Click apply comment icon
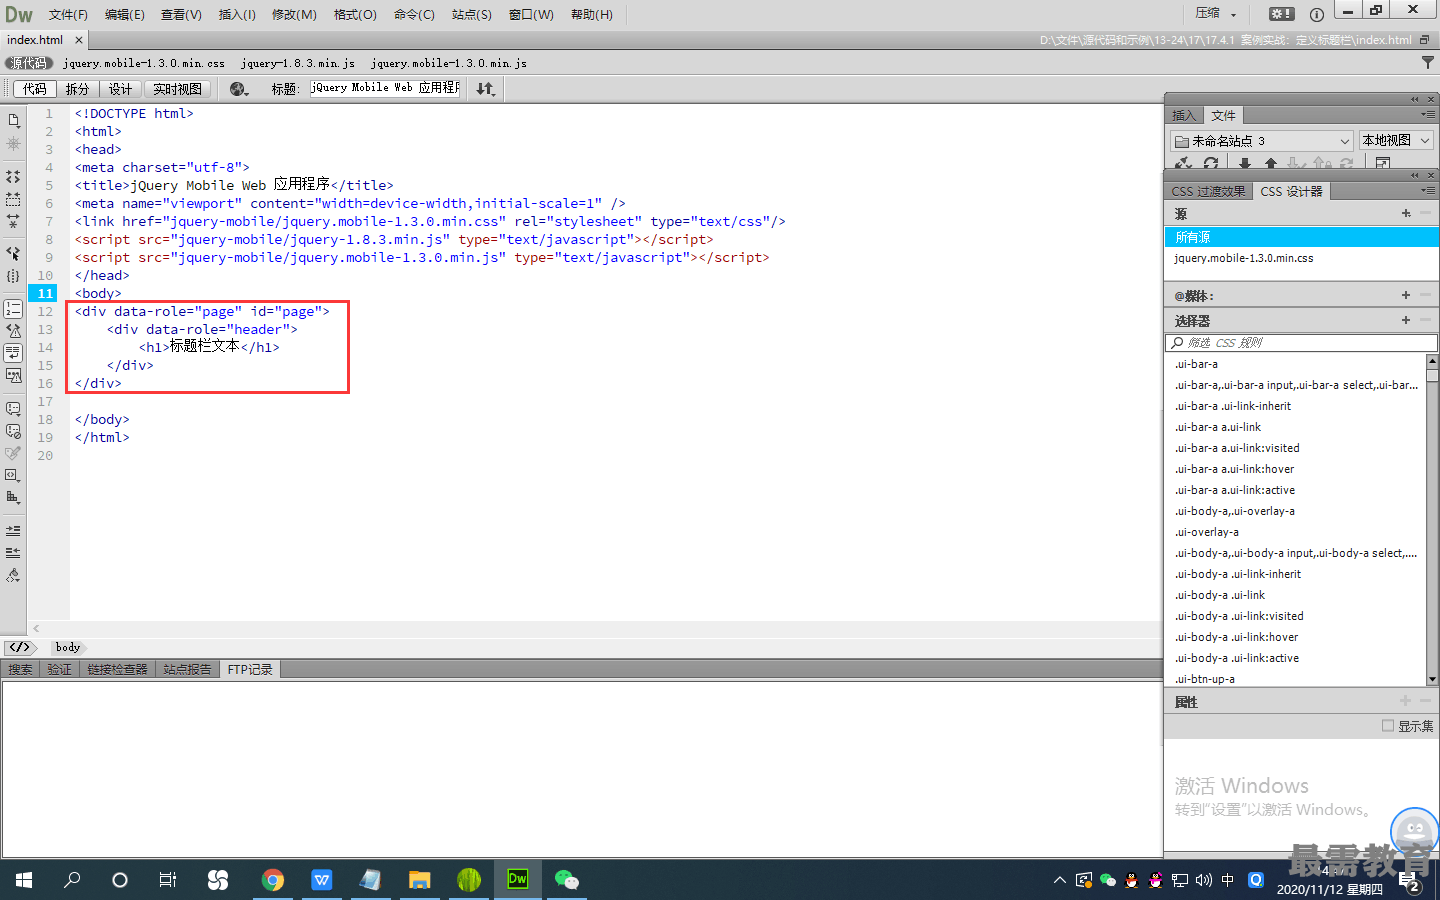The height and width of the screenshot is (900, 1440). 13,409
